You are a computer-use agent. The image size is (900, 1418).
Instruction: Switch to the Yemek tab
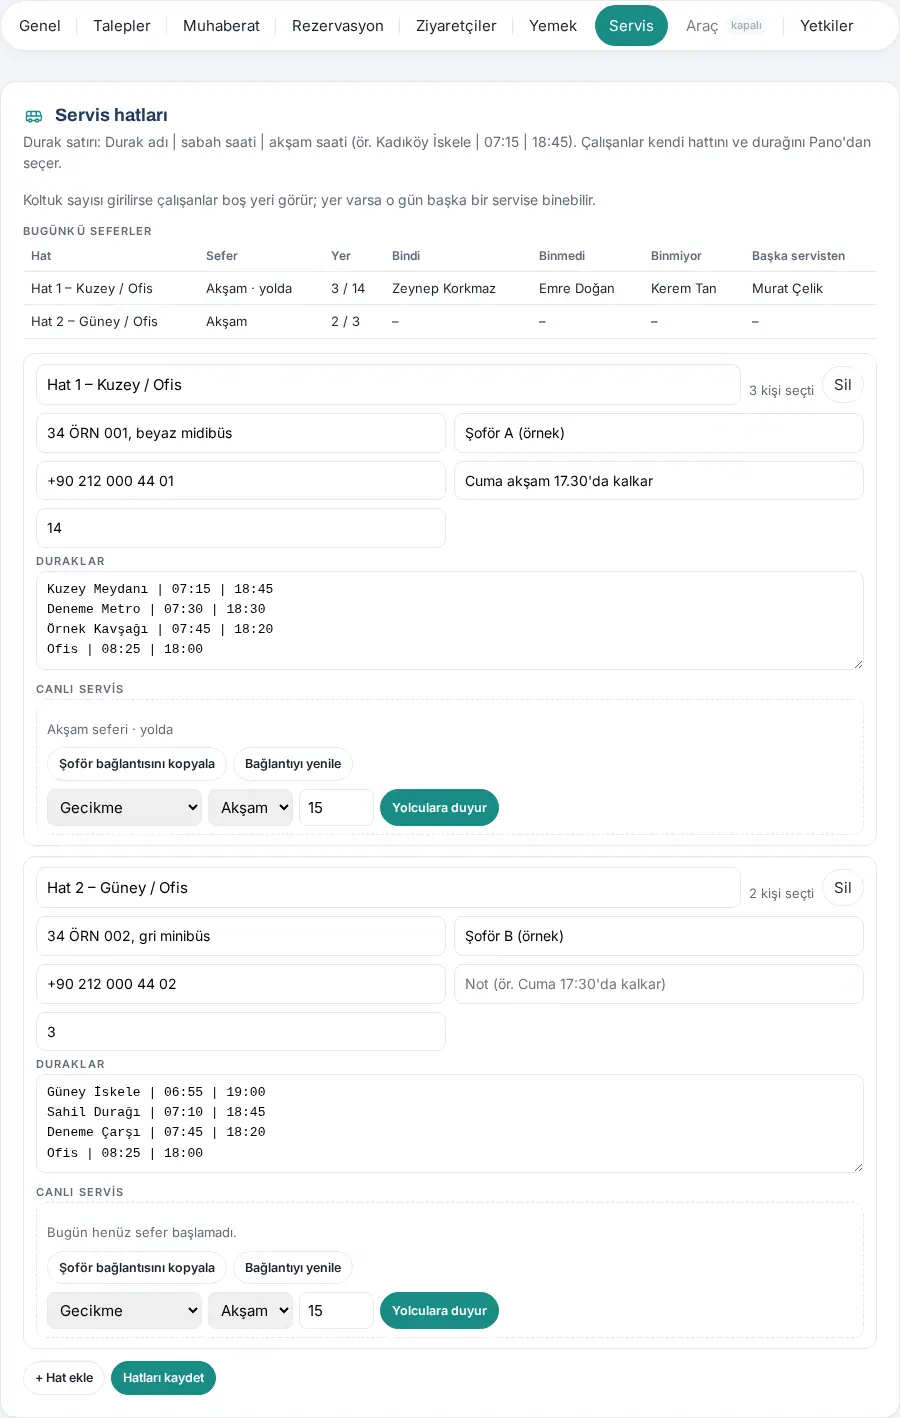point(553,26)
